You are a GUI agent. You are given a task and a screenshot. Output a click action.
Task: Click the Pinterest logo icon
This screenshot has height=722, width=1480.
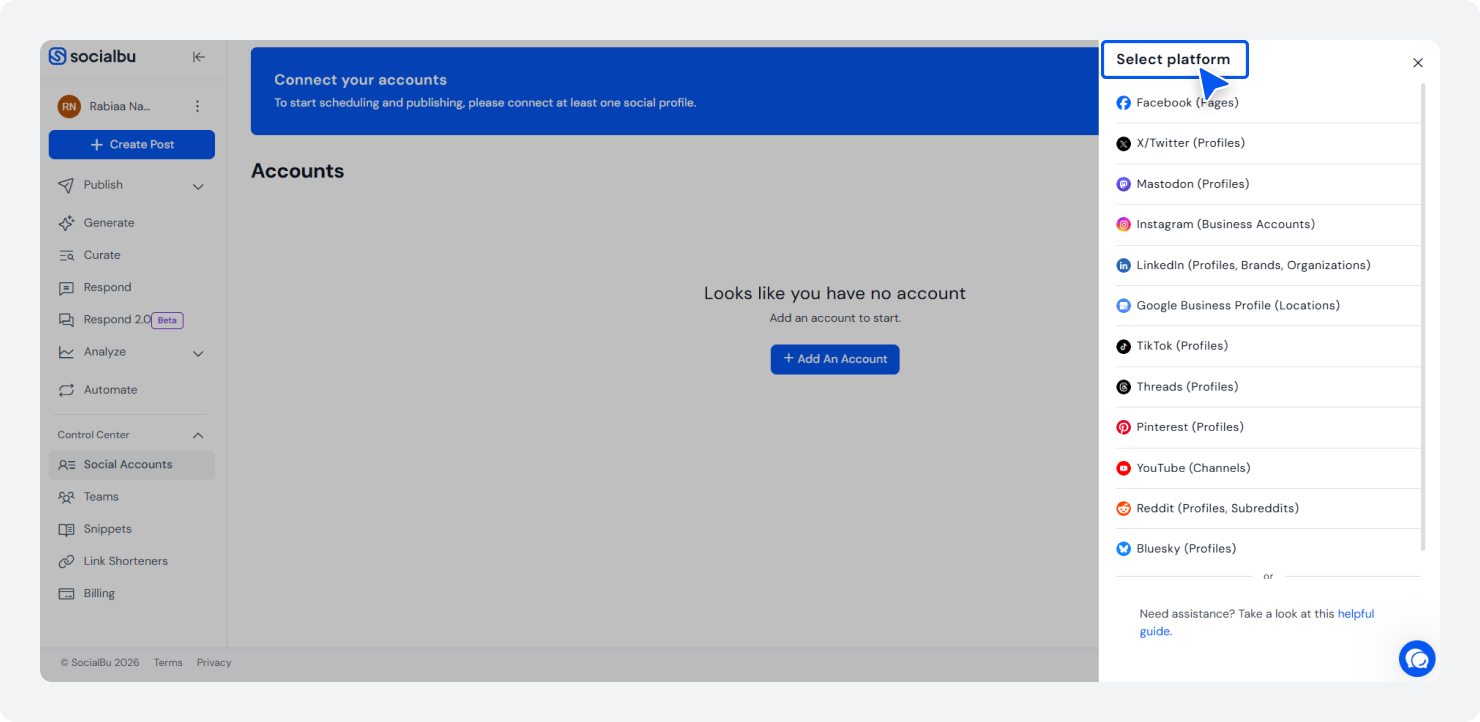click(1124, 427)
